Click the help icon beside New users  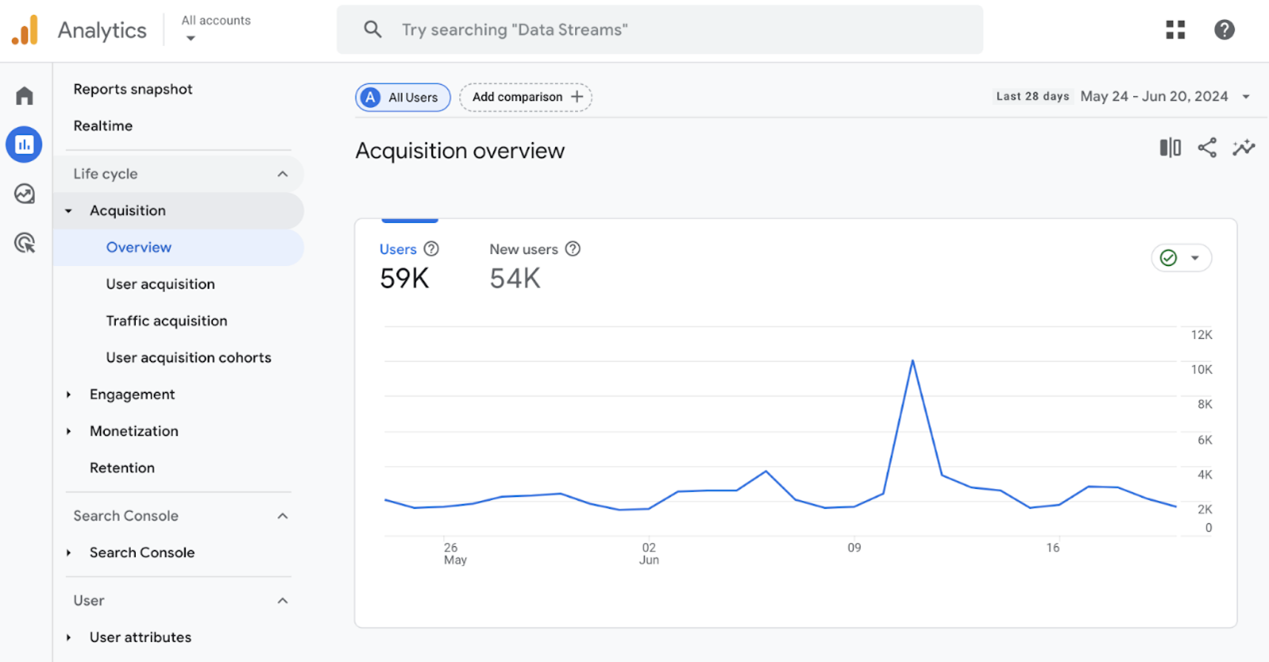(x=573, y=249)
